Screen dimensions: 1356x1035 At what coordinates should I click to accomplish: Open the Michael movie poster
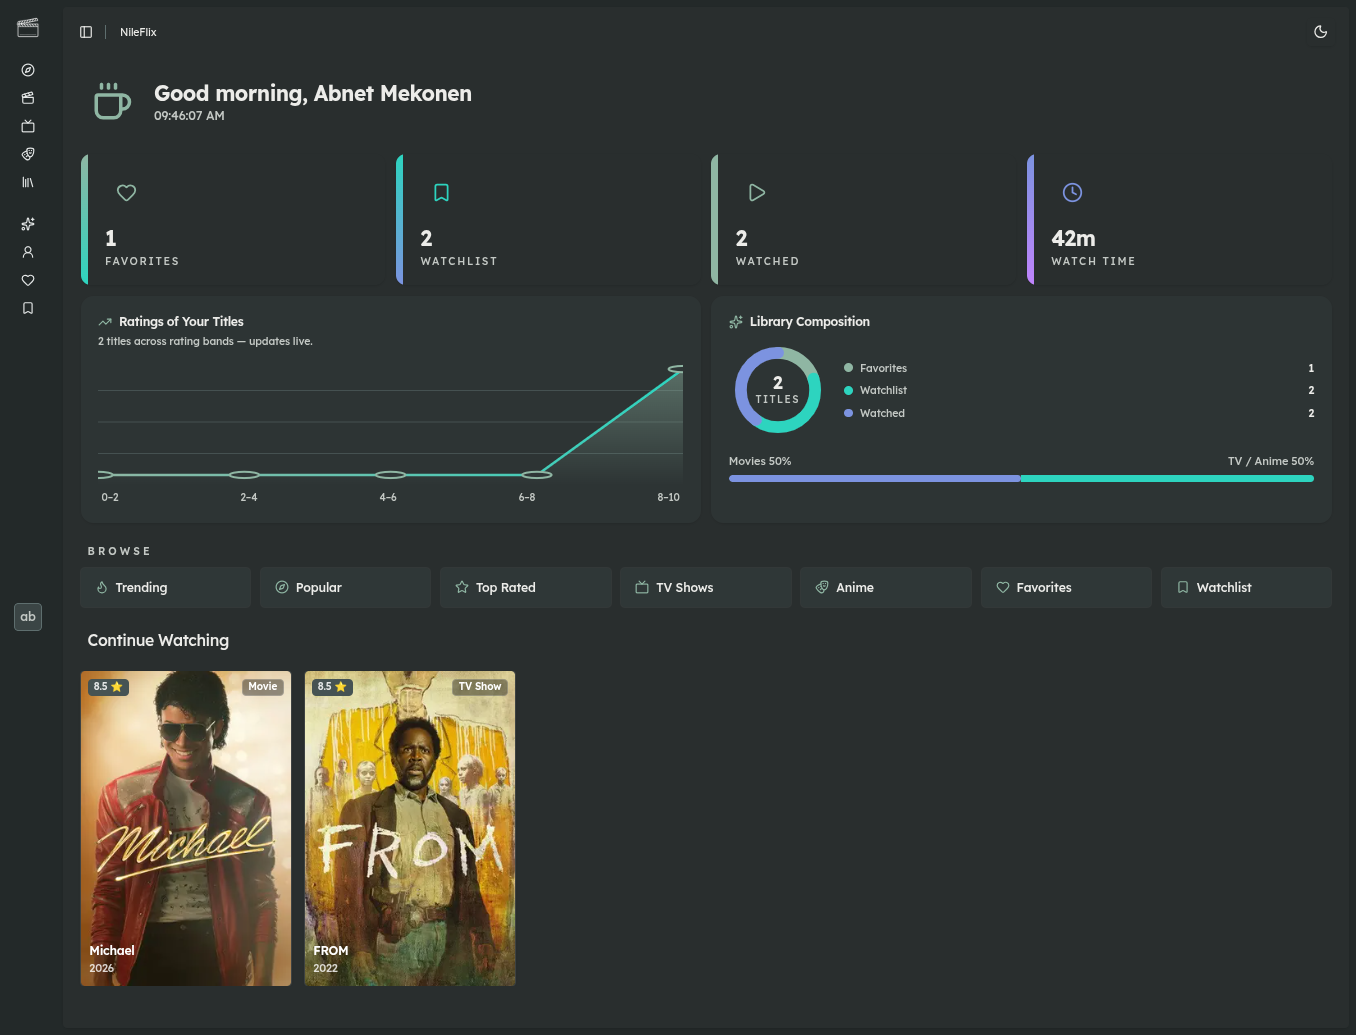pos(186,829)
